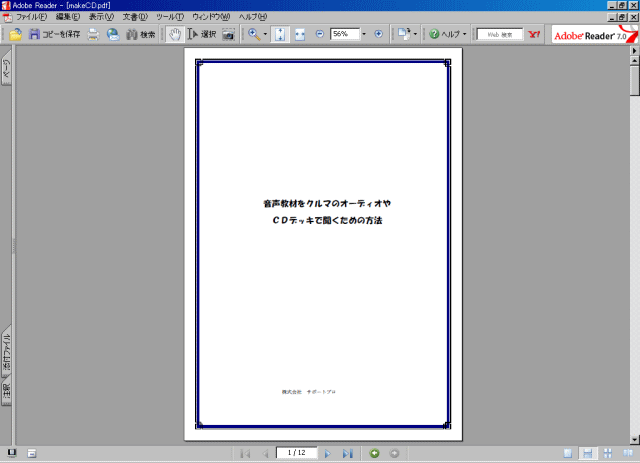Click the 検索 binoculars search button

pyautogui.click(x=140, y=34)
